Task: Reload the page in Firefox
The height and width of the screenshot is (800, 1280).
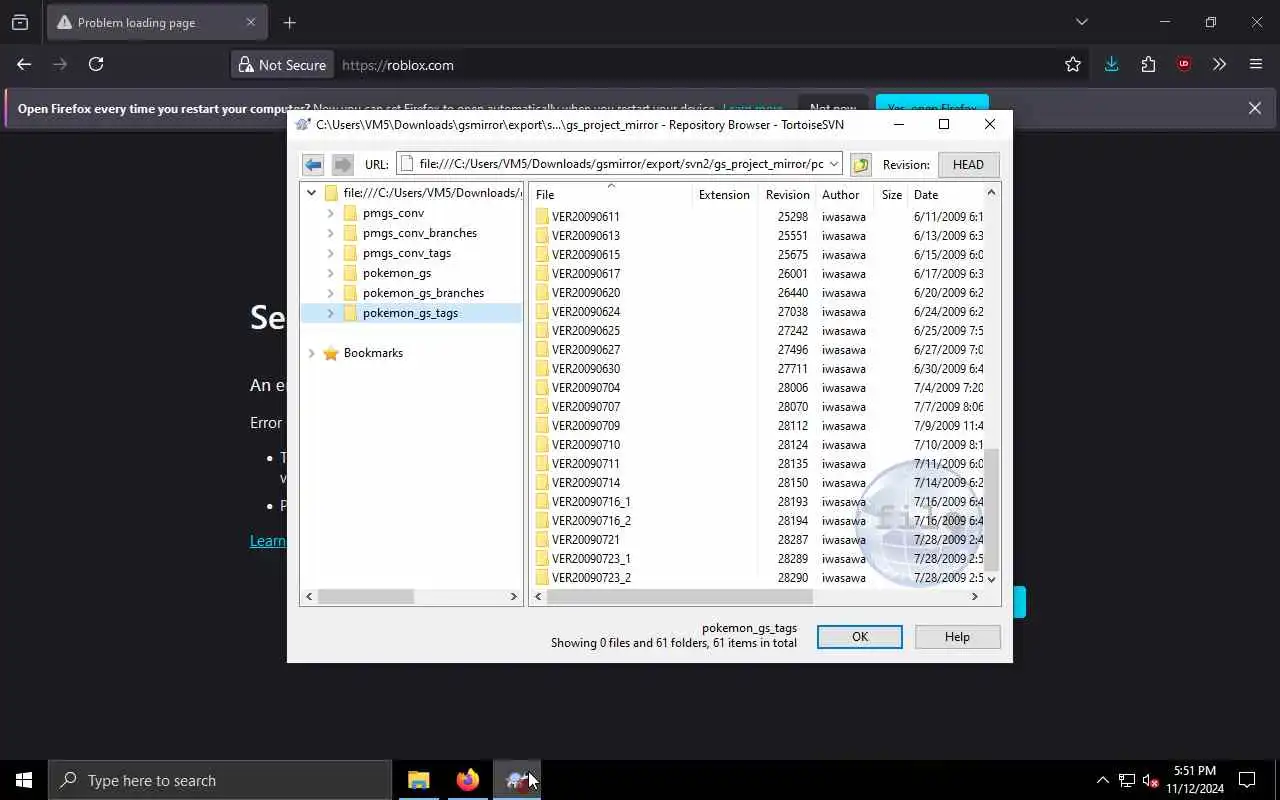Action: pyautogui.click(x=96, y=64)
